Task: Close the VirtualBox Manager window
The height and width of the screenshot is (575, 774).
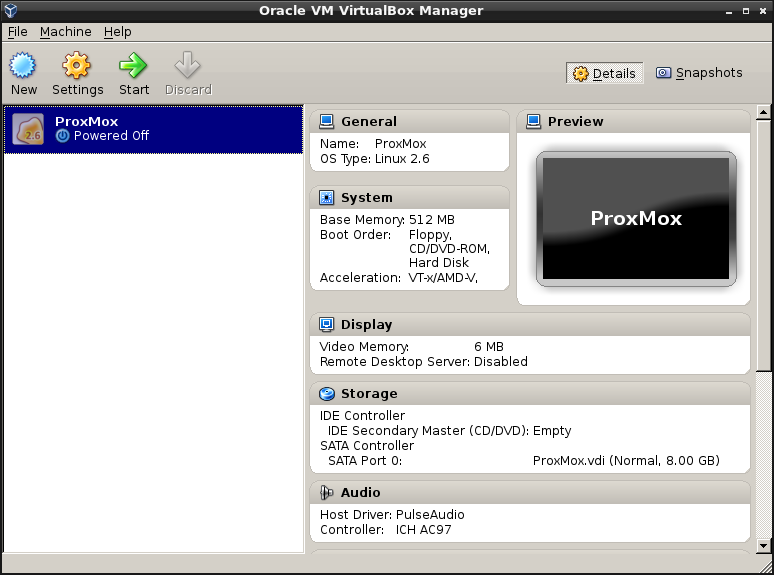Action: pyautogui.click(x=763, y=11)
